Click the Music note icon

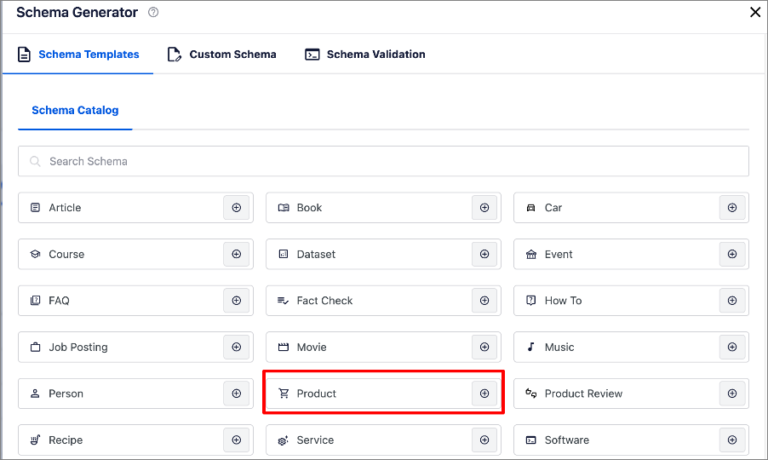530,347
